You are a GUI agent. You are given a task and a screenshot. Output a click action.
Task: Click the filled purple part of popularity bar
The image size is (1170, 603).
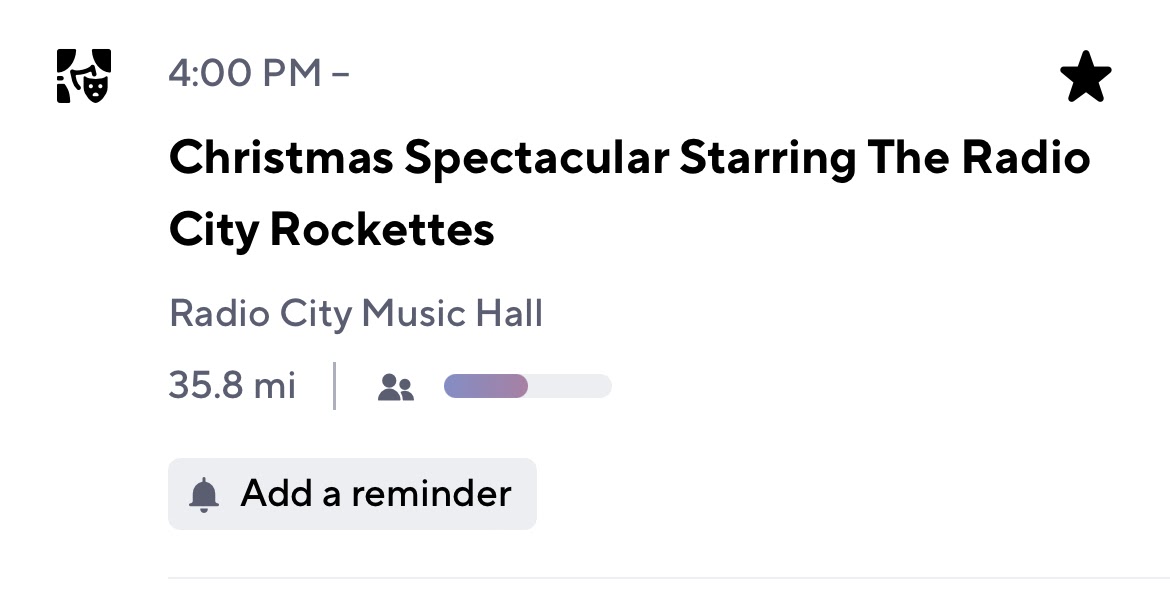click(486, 386)
